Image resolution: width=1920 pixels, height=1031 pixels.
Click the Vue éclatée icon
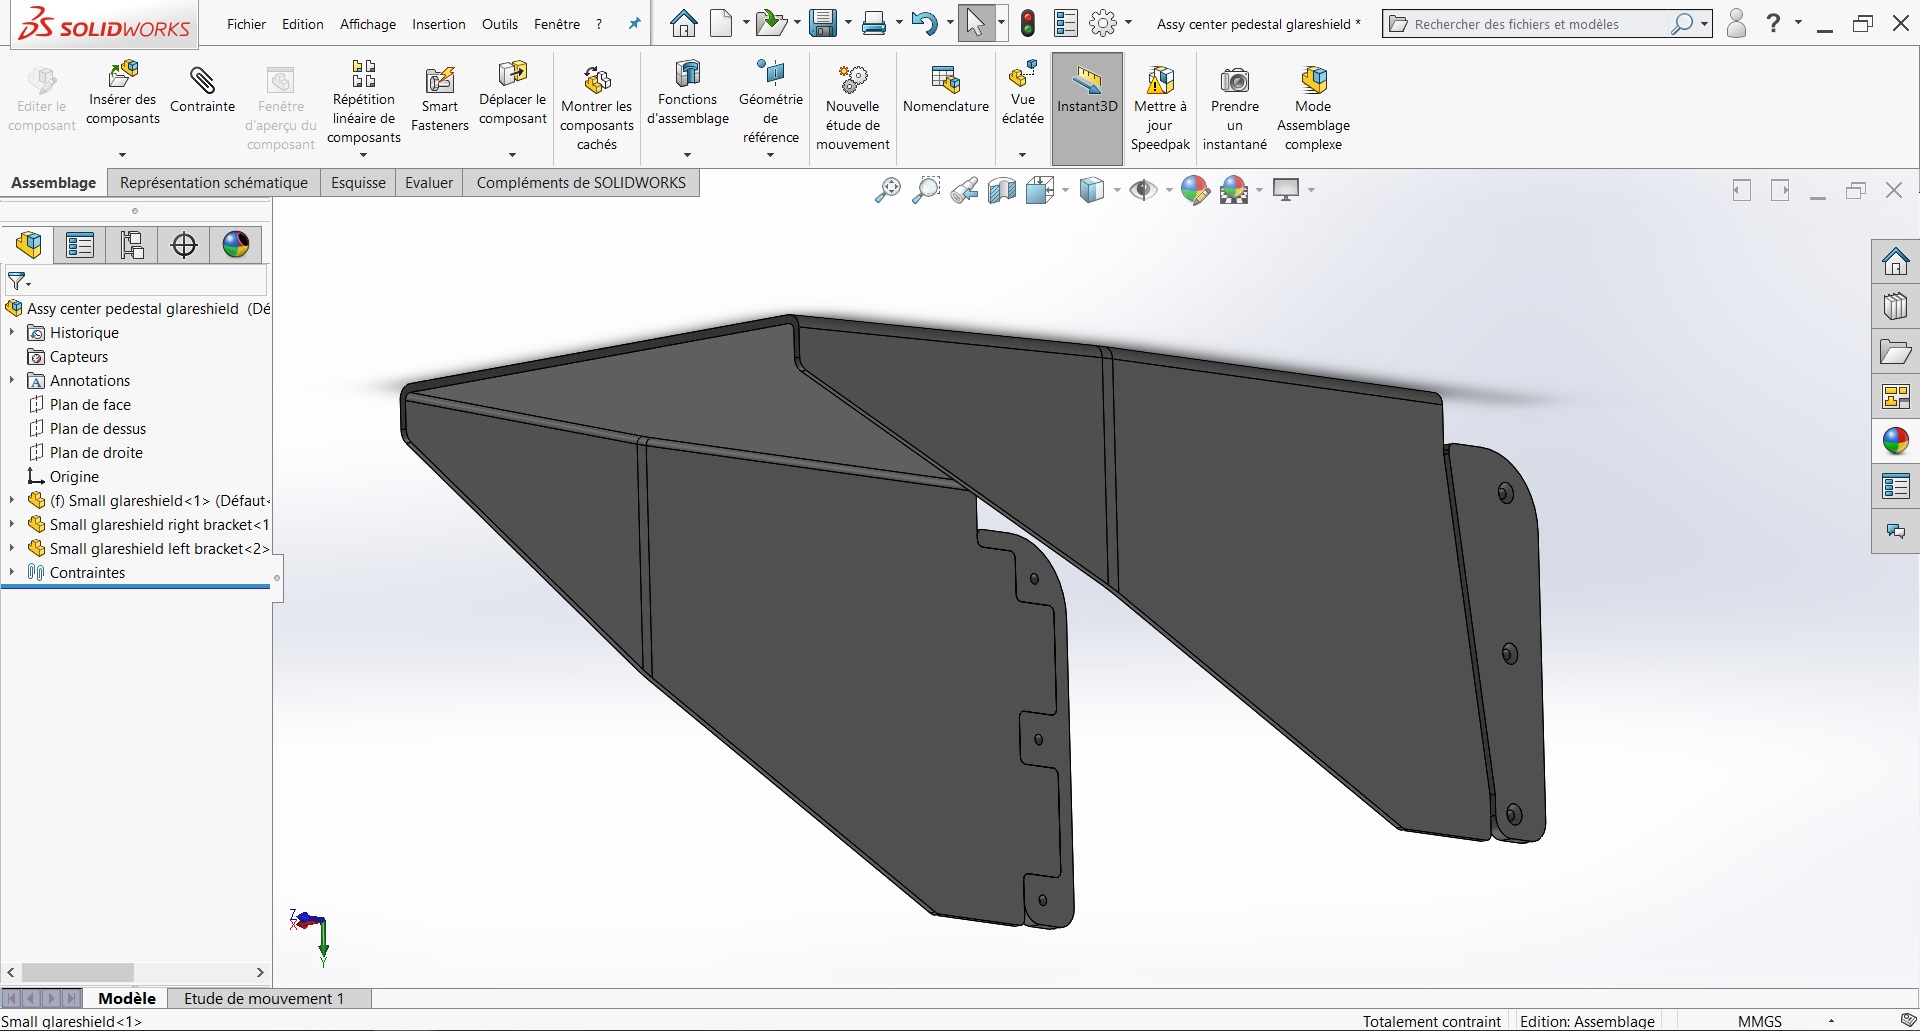click(x=1022, y=74)
